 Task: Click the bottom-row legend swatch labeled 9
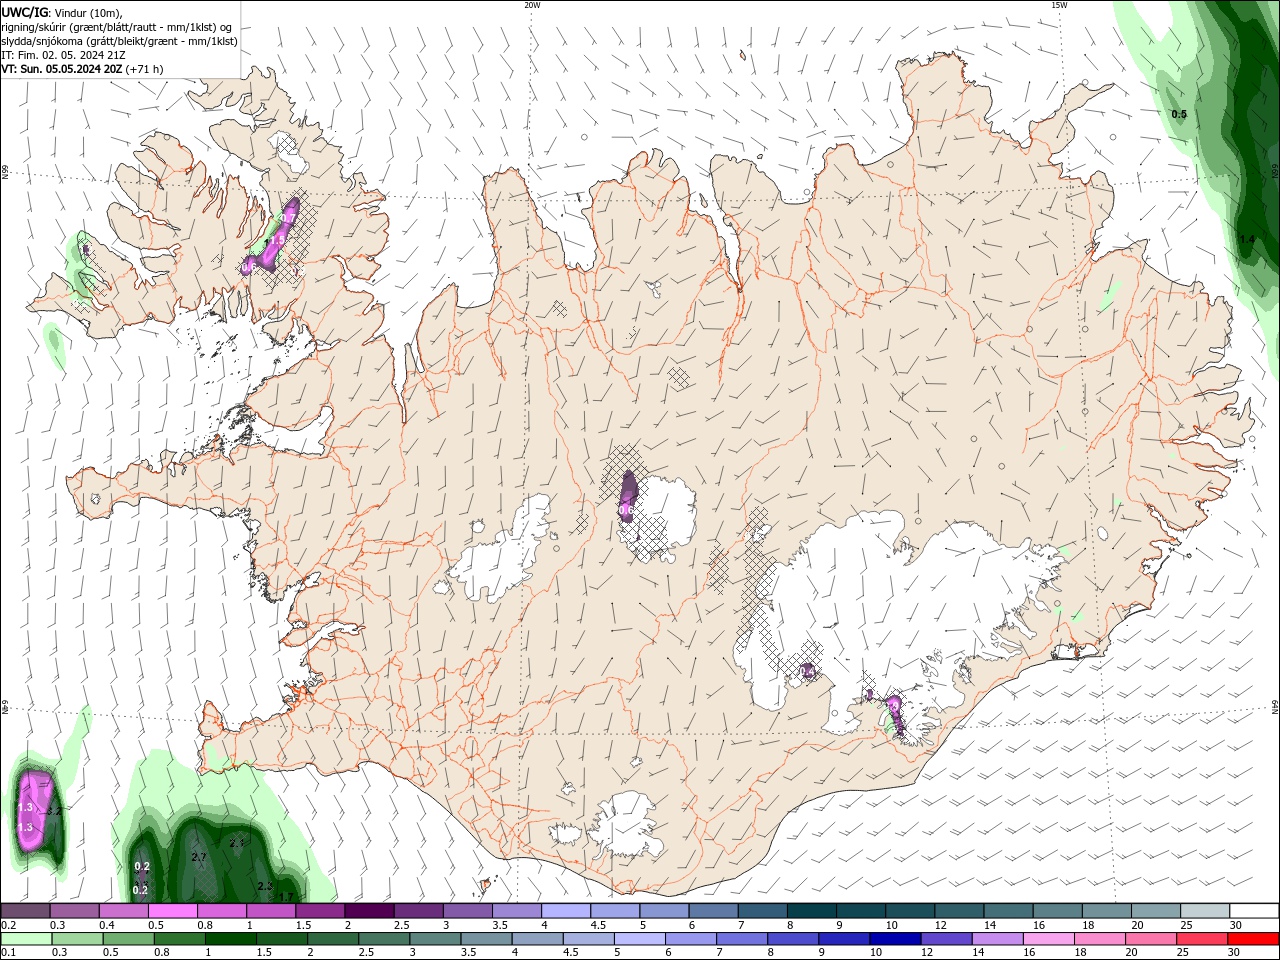tap(843, 939)
